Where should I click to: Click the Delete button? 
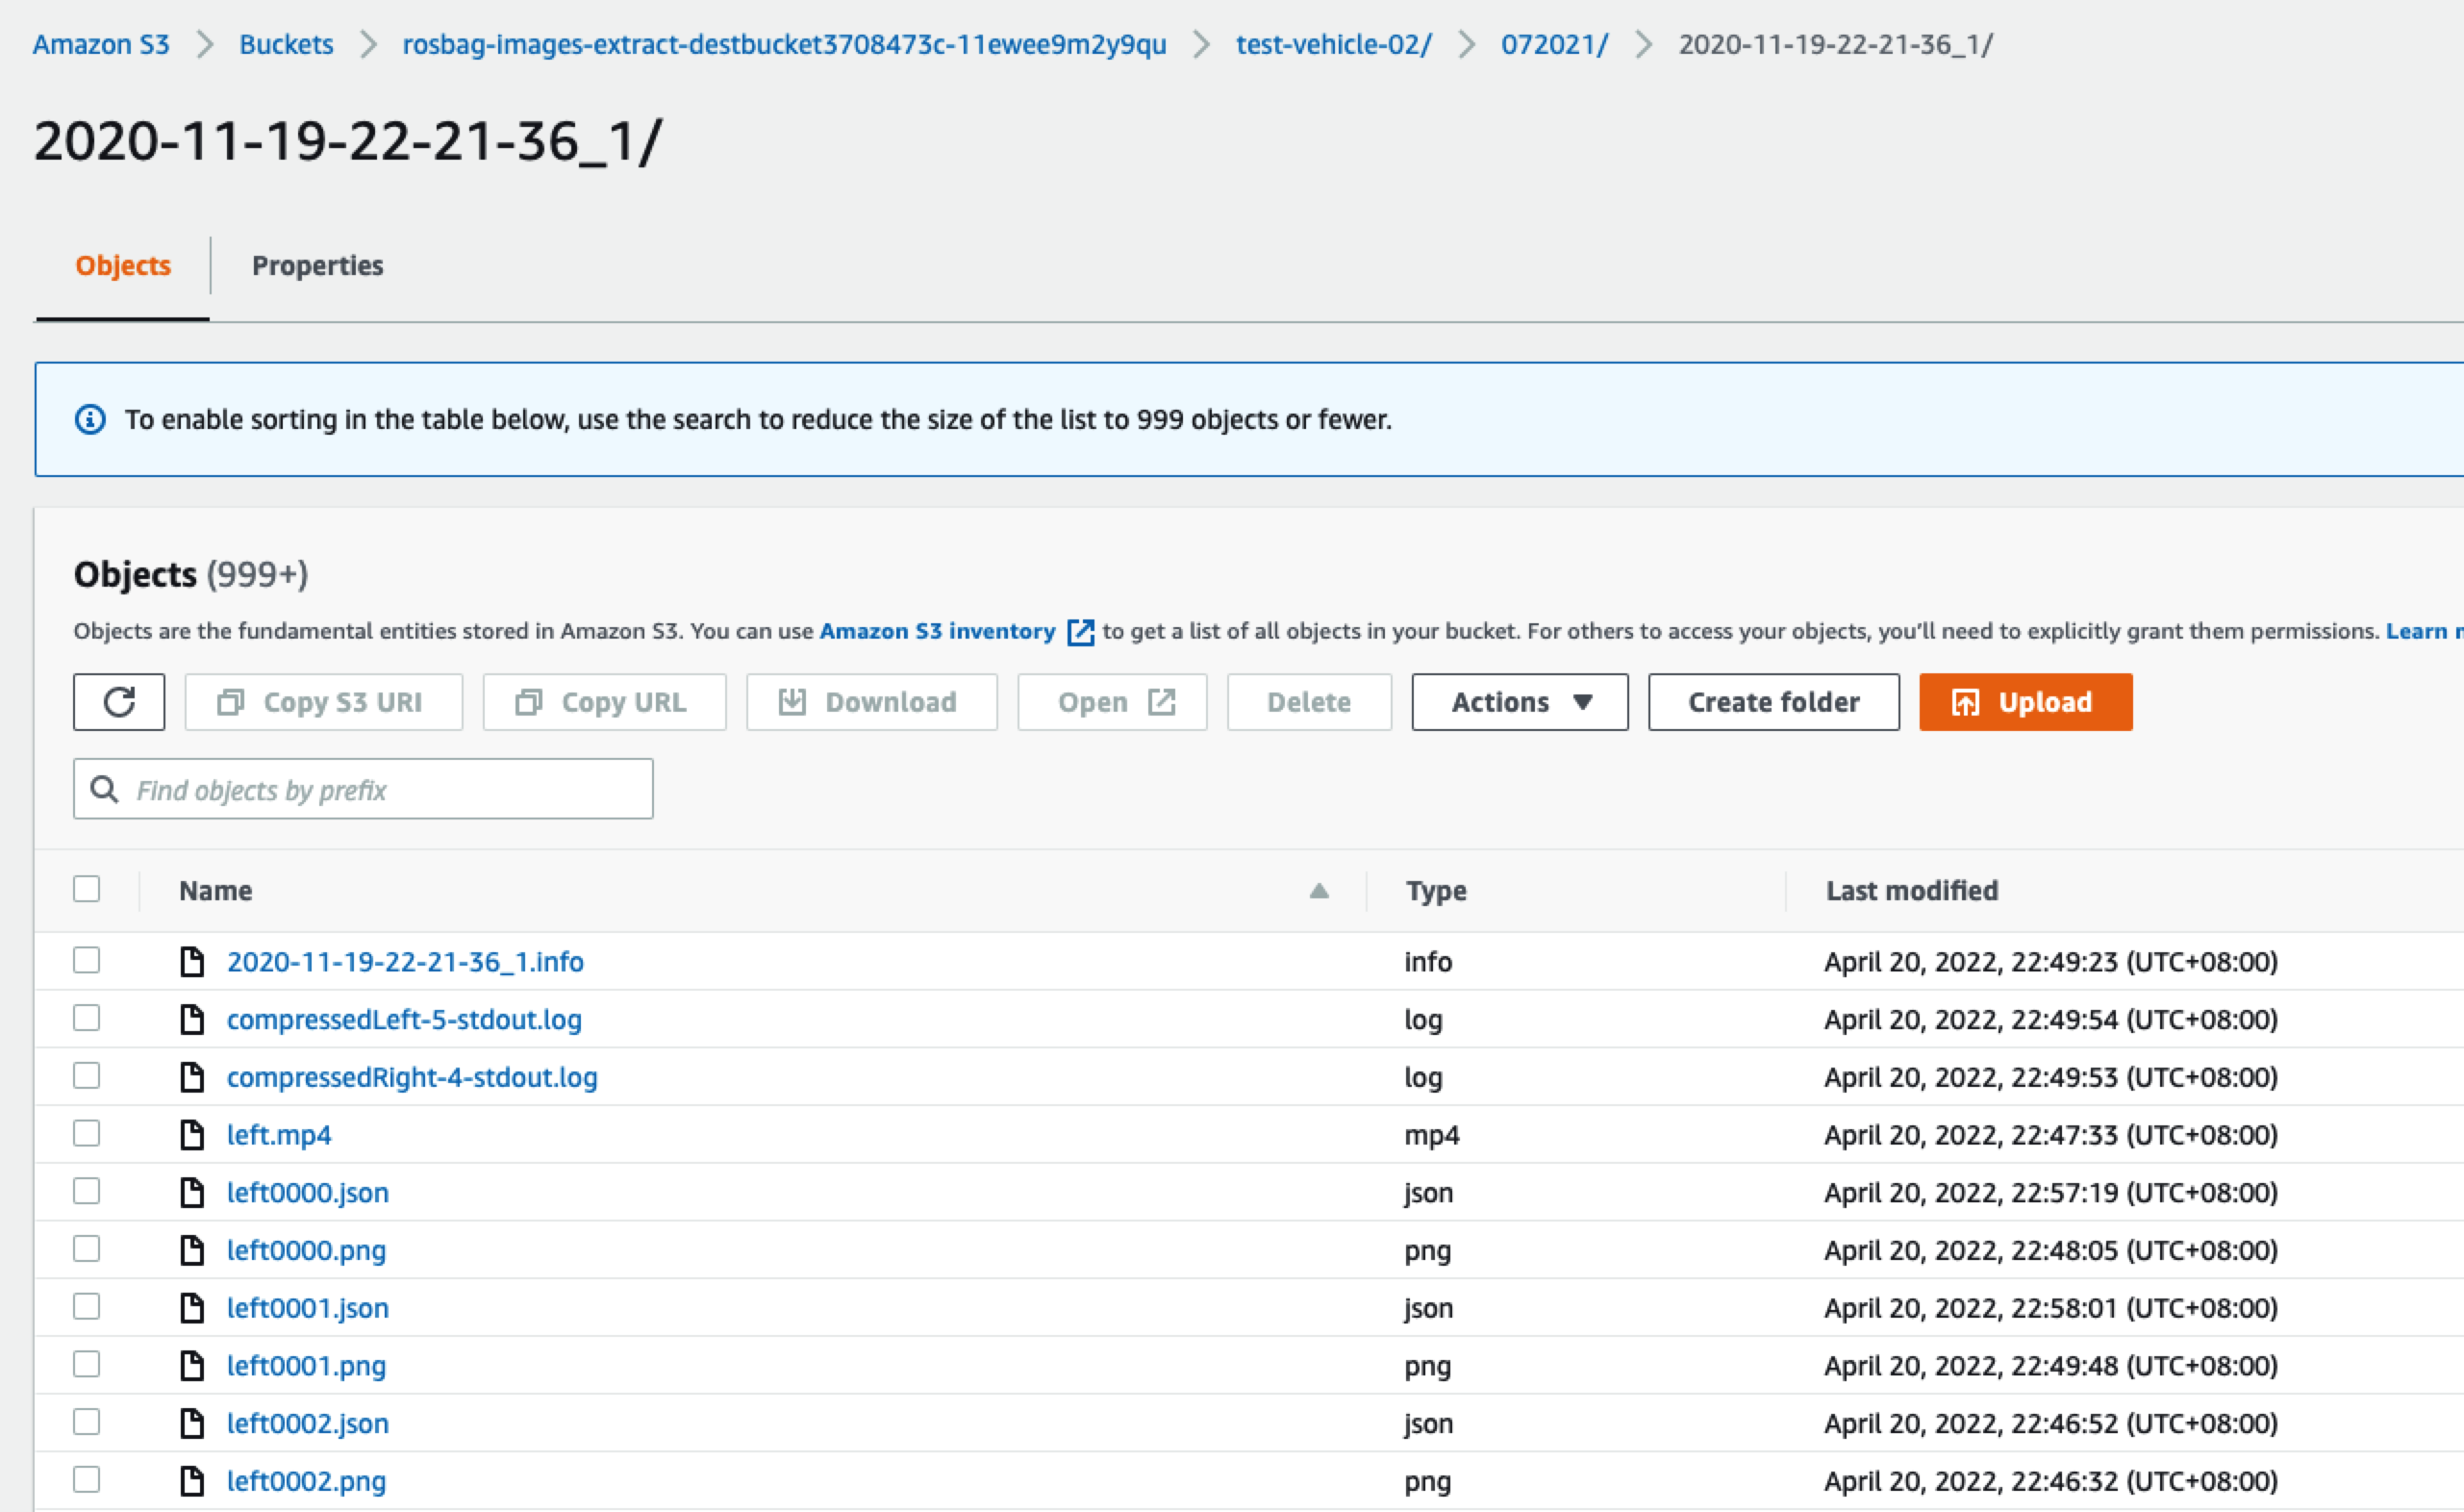coord(1309,702)
